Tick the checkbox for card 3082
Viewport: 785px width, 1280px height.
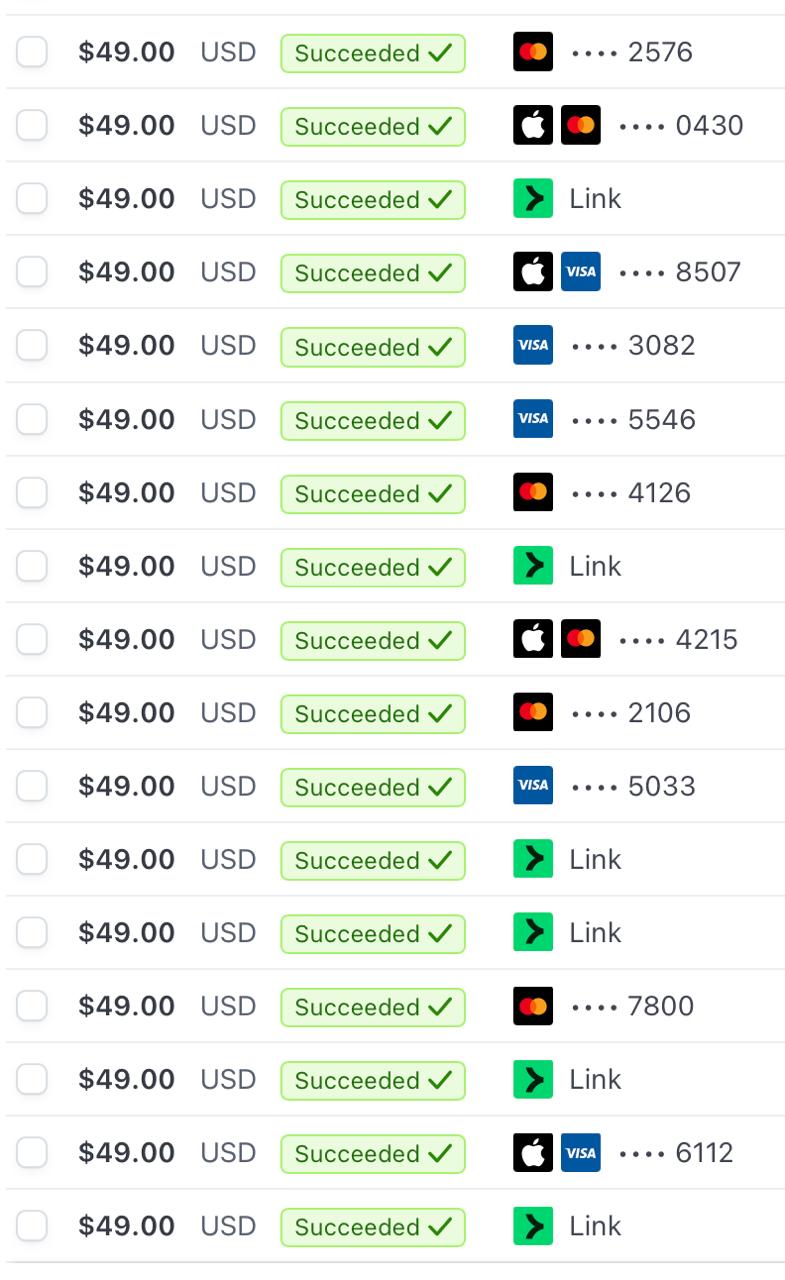[32, 345]
